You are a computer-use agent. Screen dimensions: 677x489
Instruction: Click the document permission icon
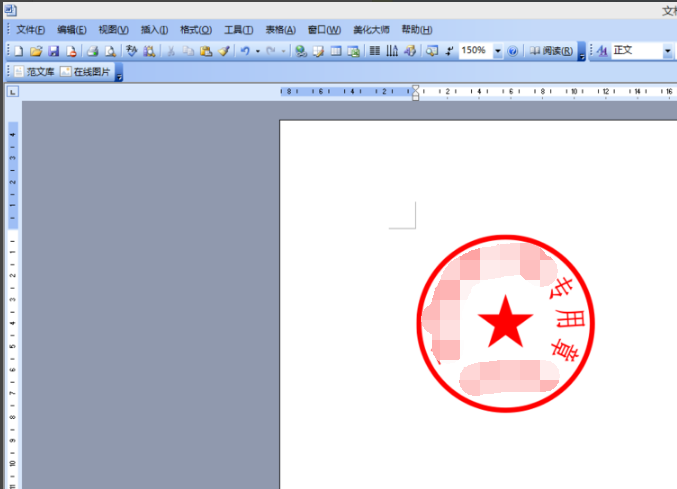71,51
